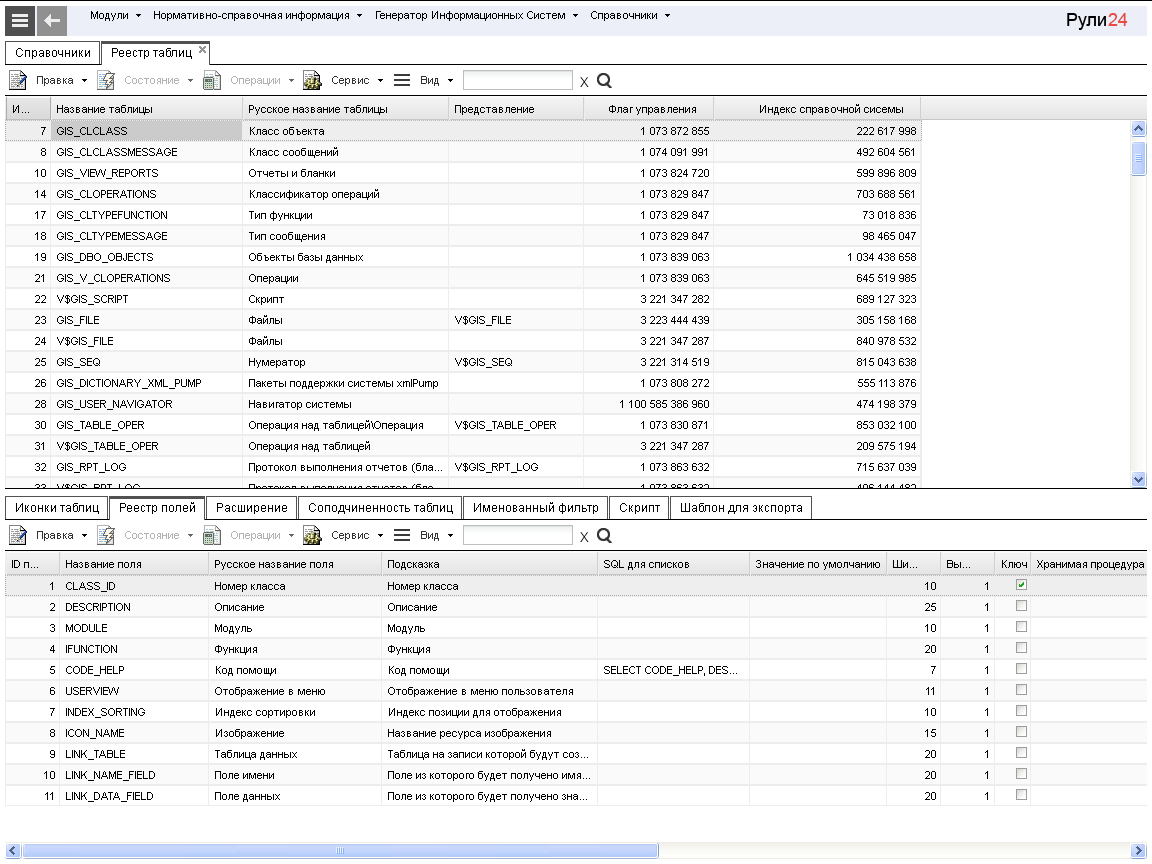This screenshot has width=1152, height=864.
Task: Expand the lower Сервис dropdown
Action: coord(381,536)
